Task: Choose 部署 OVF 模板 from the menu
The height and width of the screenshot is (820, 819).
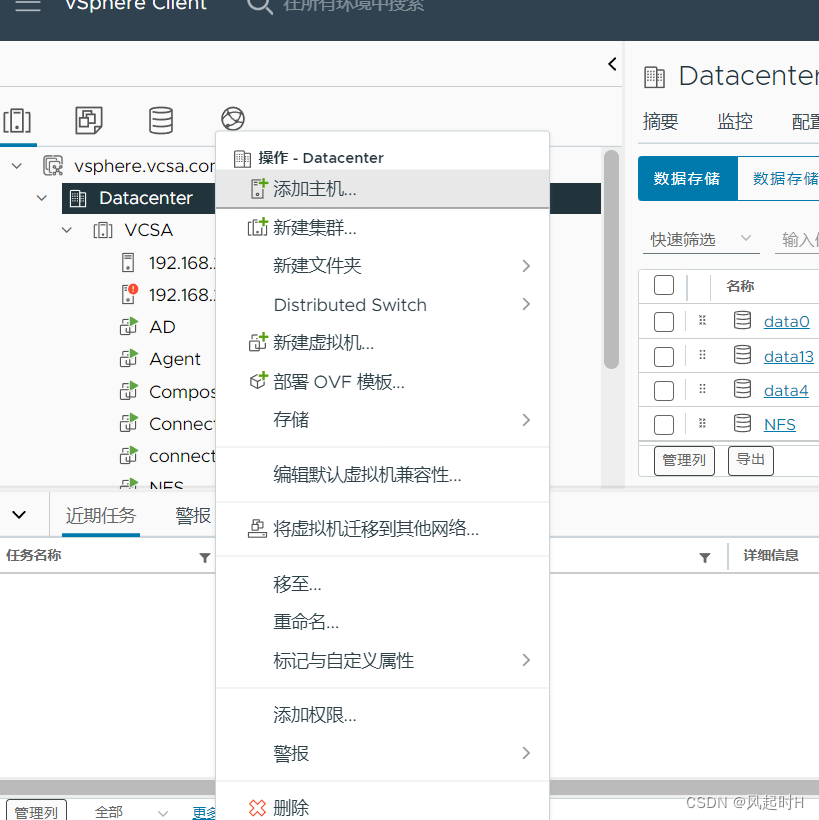Action: pyautogui.click(x=383, y=382)
